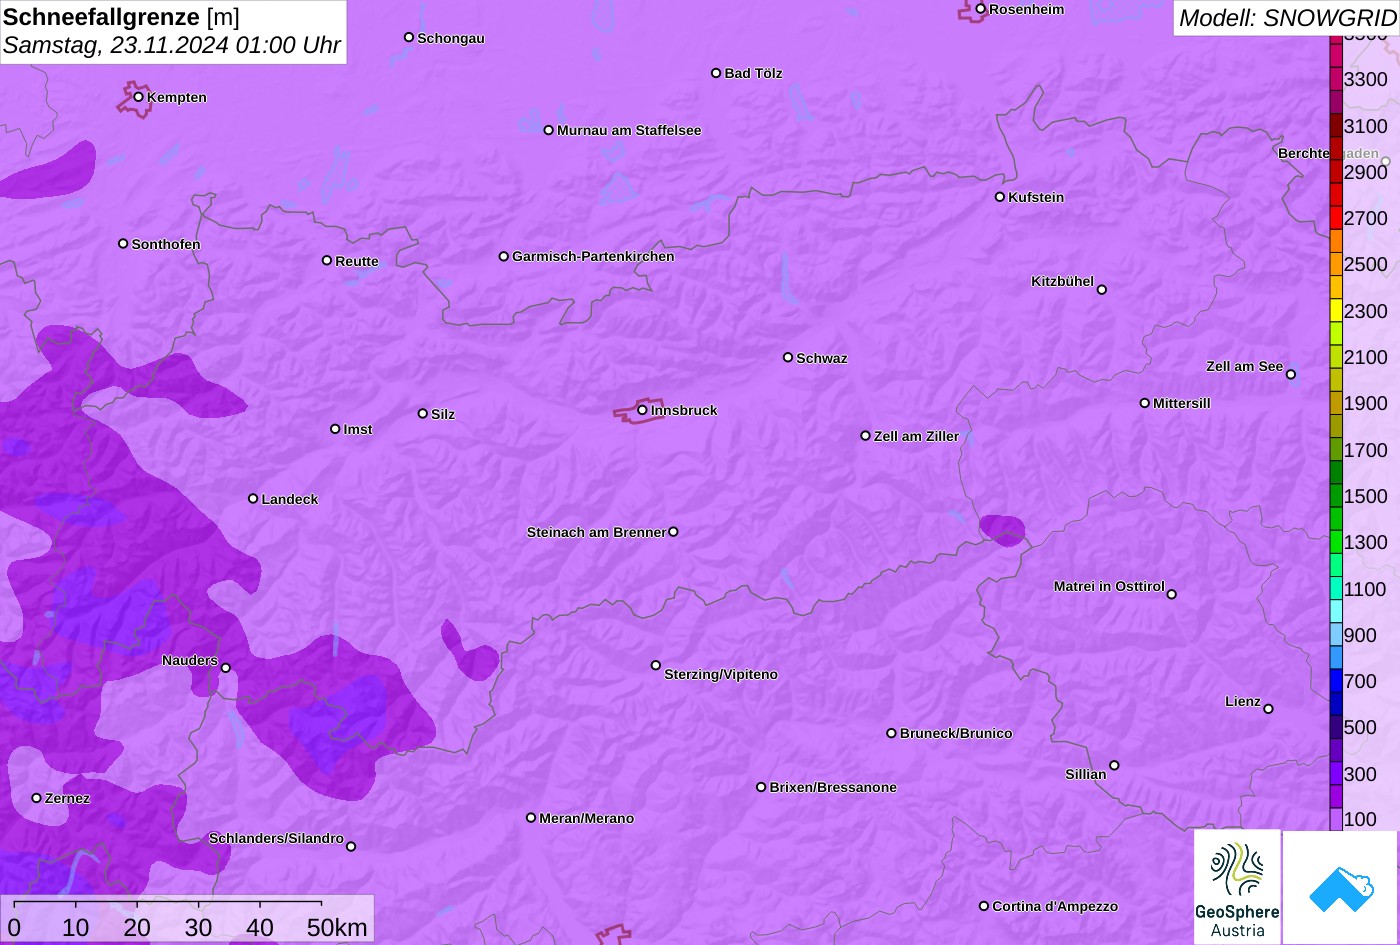Image resolution: width=1400 pixels, height=945 pixels.
Task: Click the Schongau marker dot
Action: coord(409,37)
